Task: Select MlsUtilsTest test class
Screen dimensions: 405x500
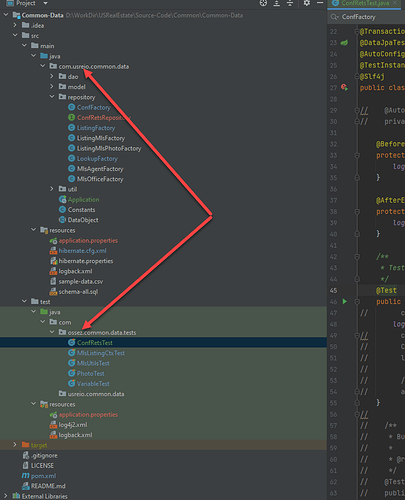Action: click(x=93, y=363)
